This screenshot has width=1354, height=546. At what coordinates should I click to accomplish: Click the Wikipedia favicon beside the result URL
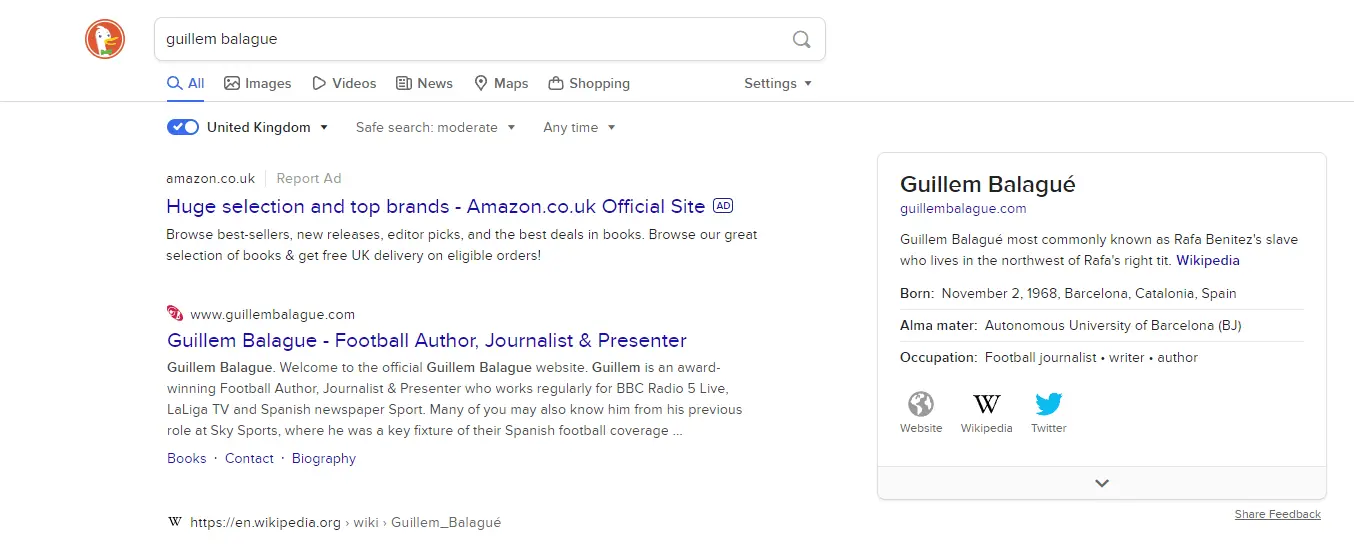tap(175, 522)
